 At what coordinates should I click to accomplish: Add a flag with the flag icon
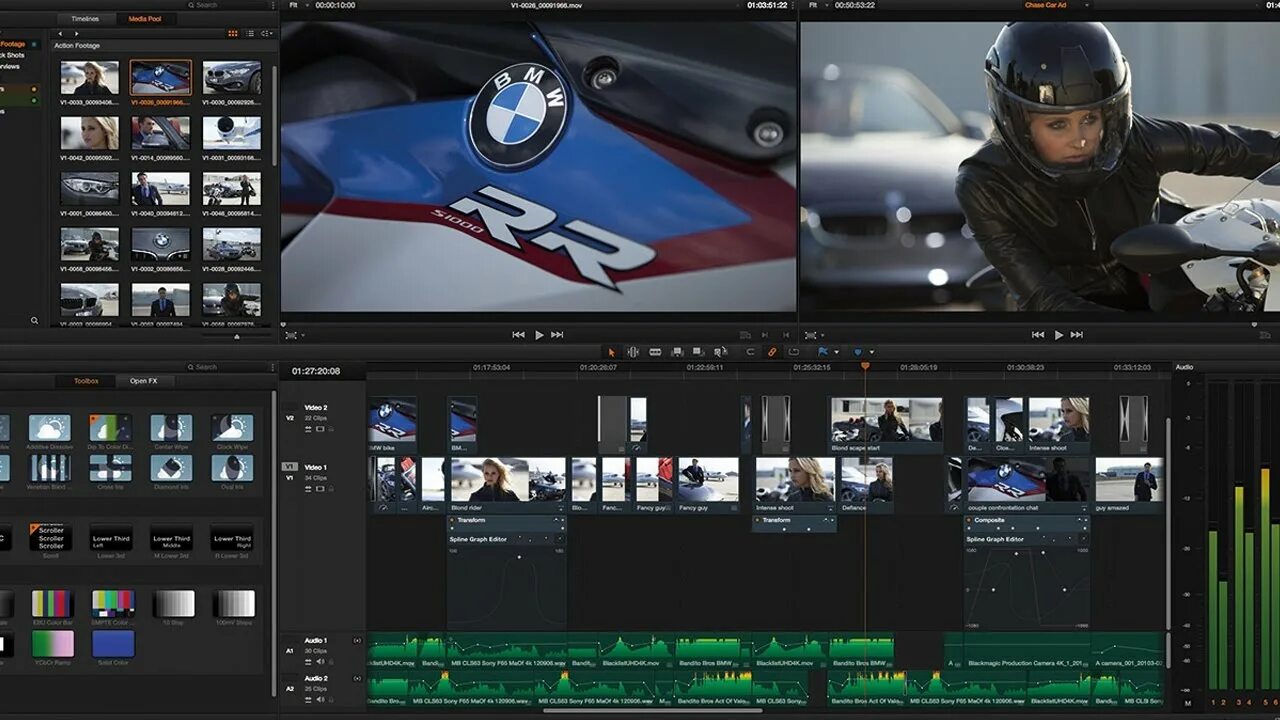[823, 352]
